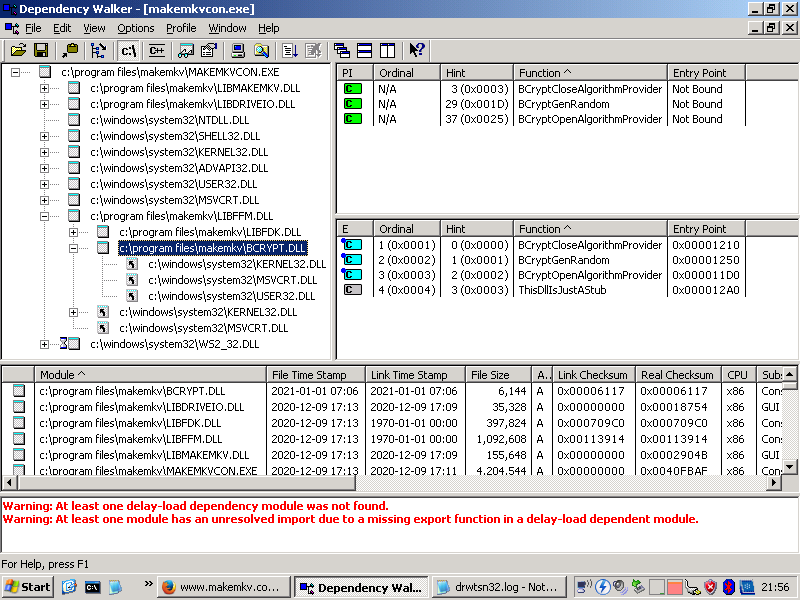The image size is (800, 600).
Task: Expand the LIBFDK.DLL tree node
Action: pos(73,232)
